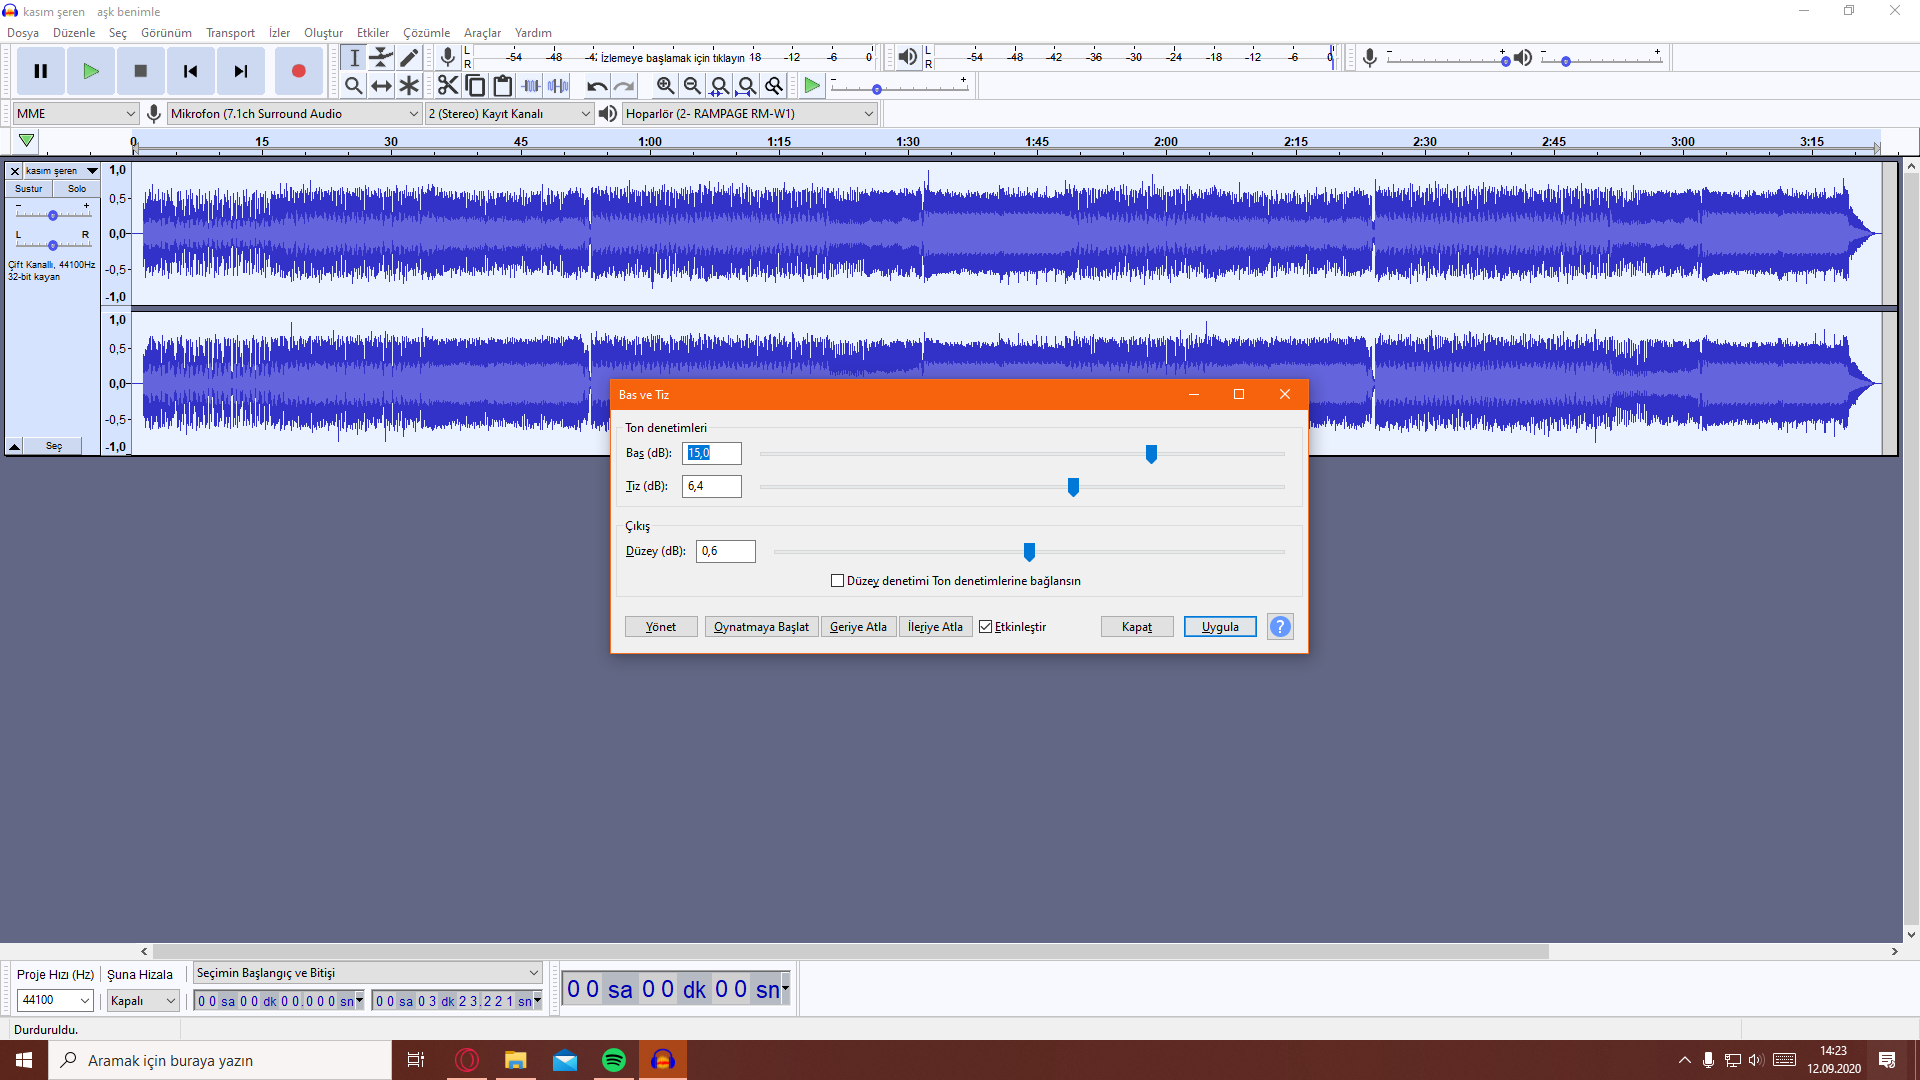Click Fit project to width icon
This screenshot has height=1080, width=1920.
tap(747, 86)
